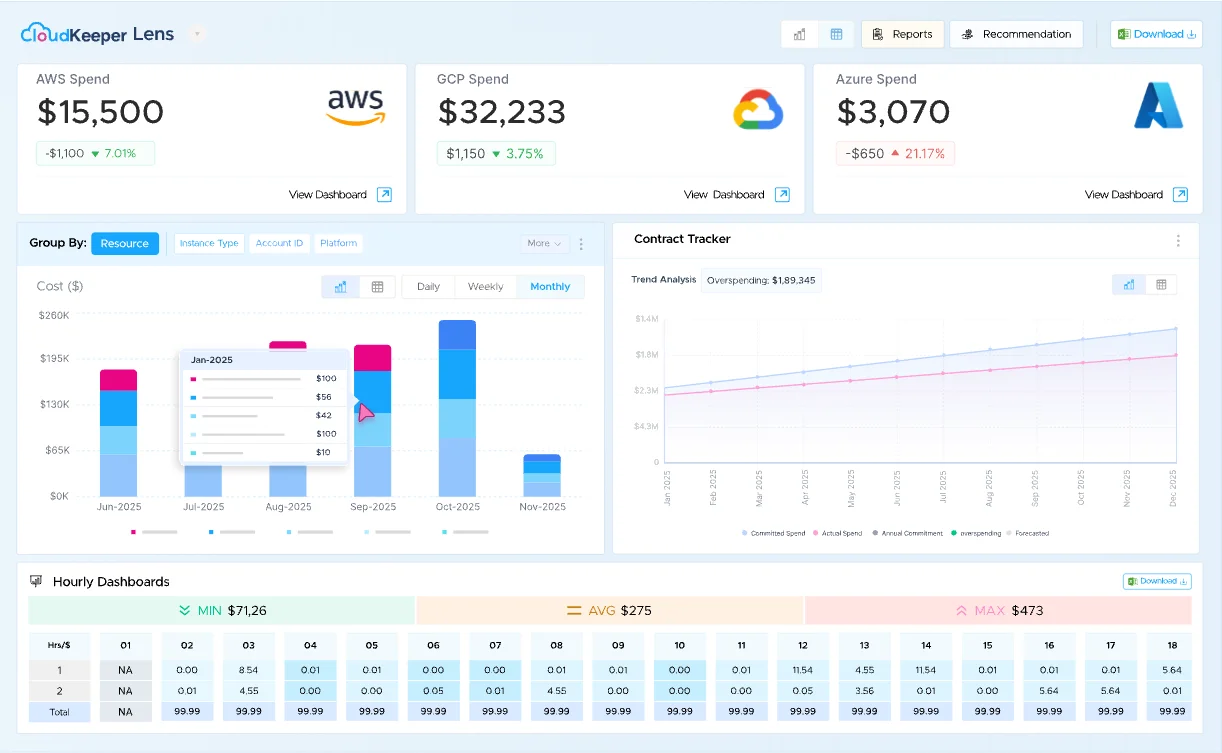Viewport: 1222px width, 753px height.
Task: Select Group By Platform
Action: [339, 243]
